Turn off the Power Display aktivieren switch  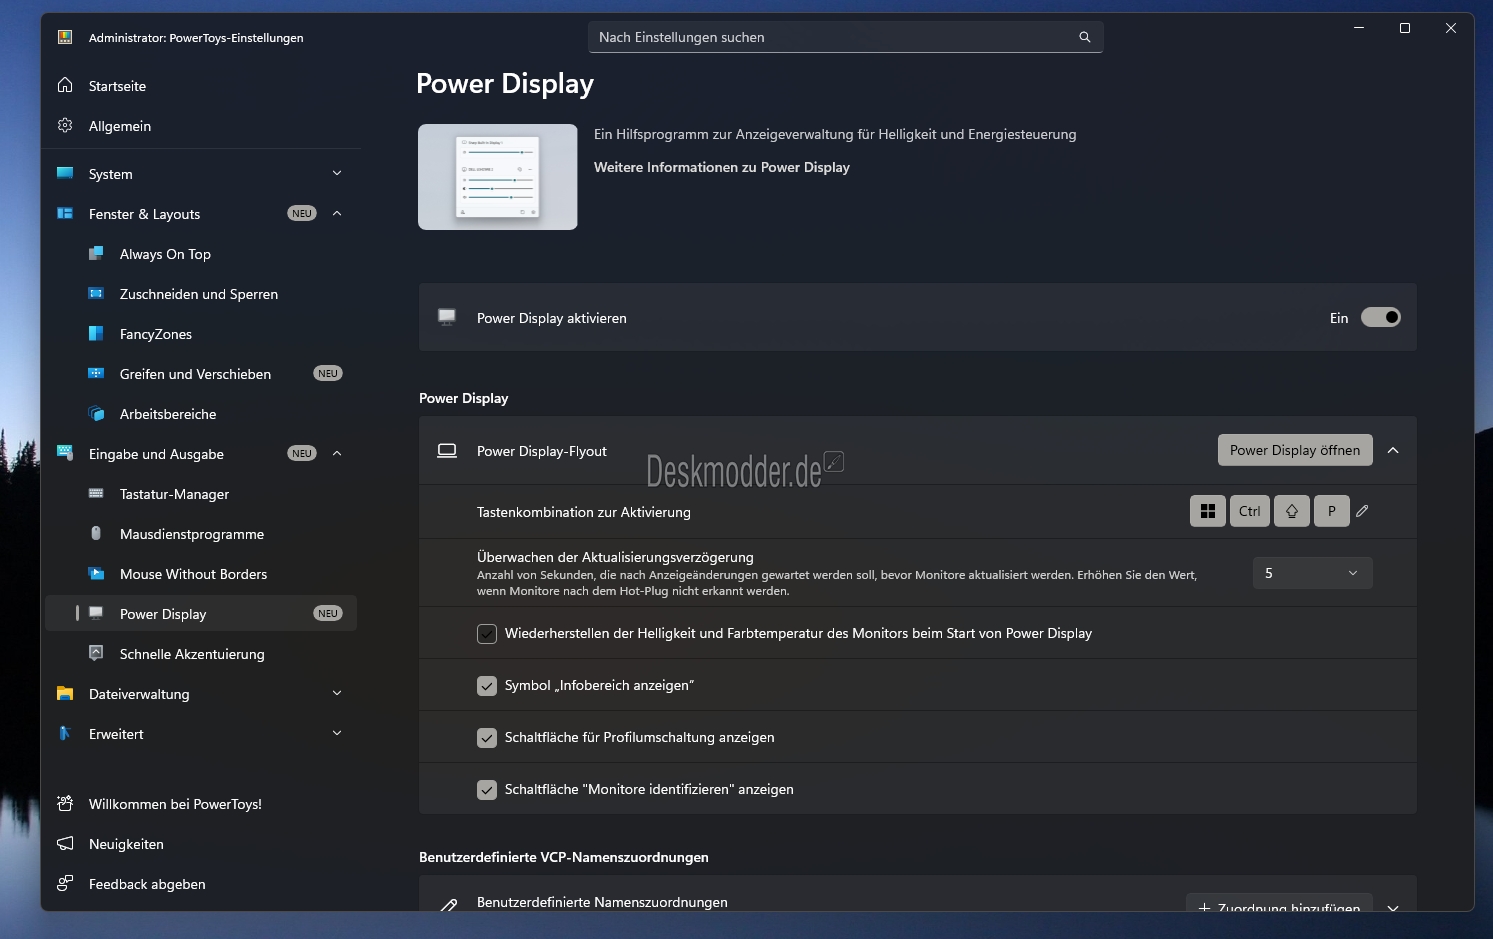(x=1380, y=318)
